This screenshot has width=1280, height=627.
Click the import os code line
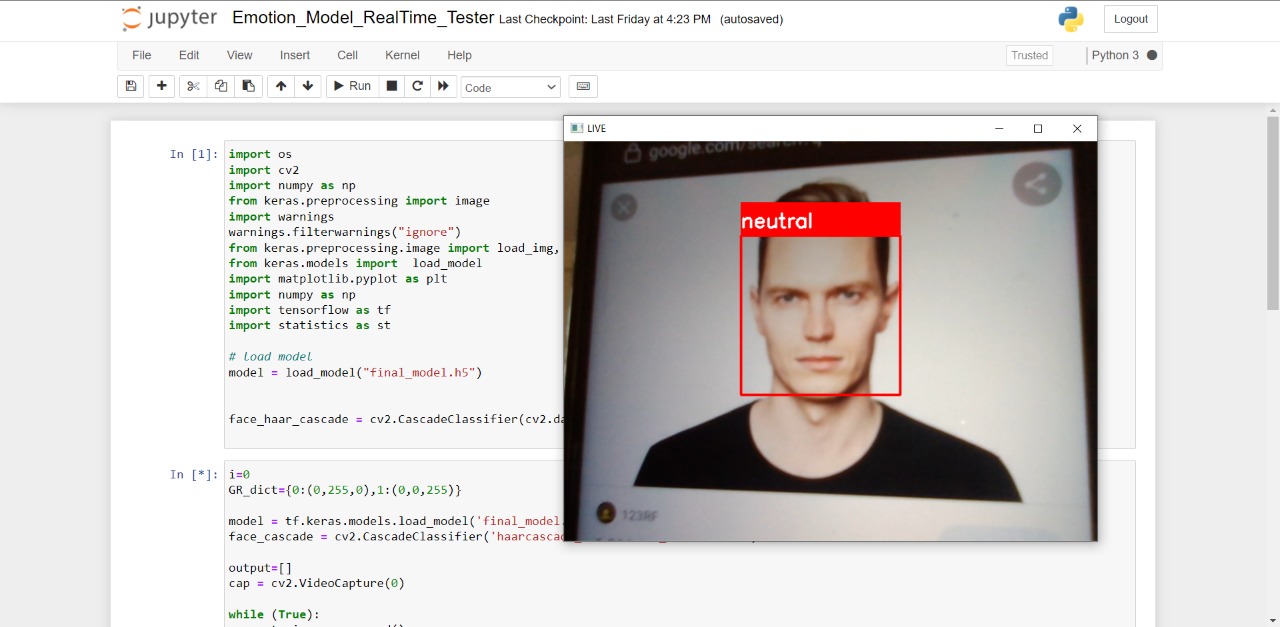pos(260,154)
